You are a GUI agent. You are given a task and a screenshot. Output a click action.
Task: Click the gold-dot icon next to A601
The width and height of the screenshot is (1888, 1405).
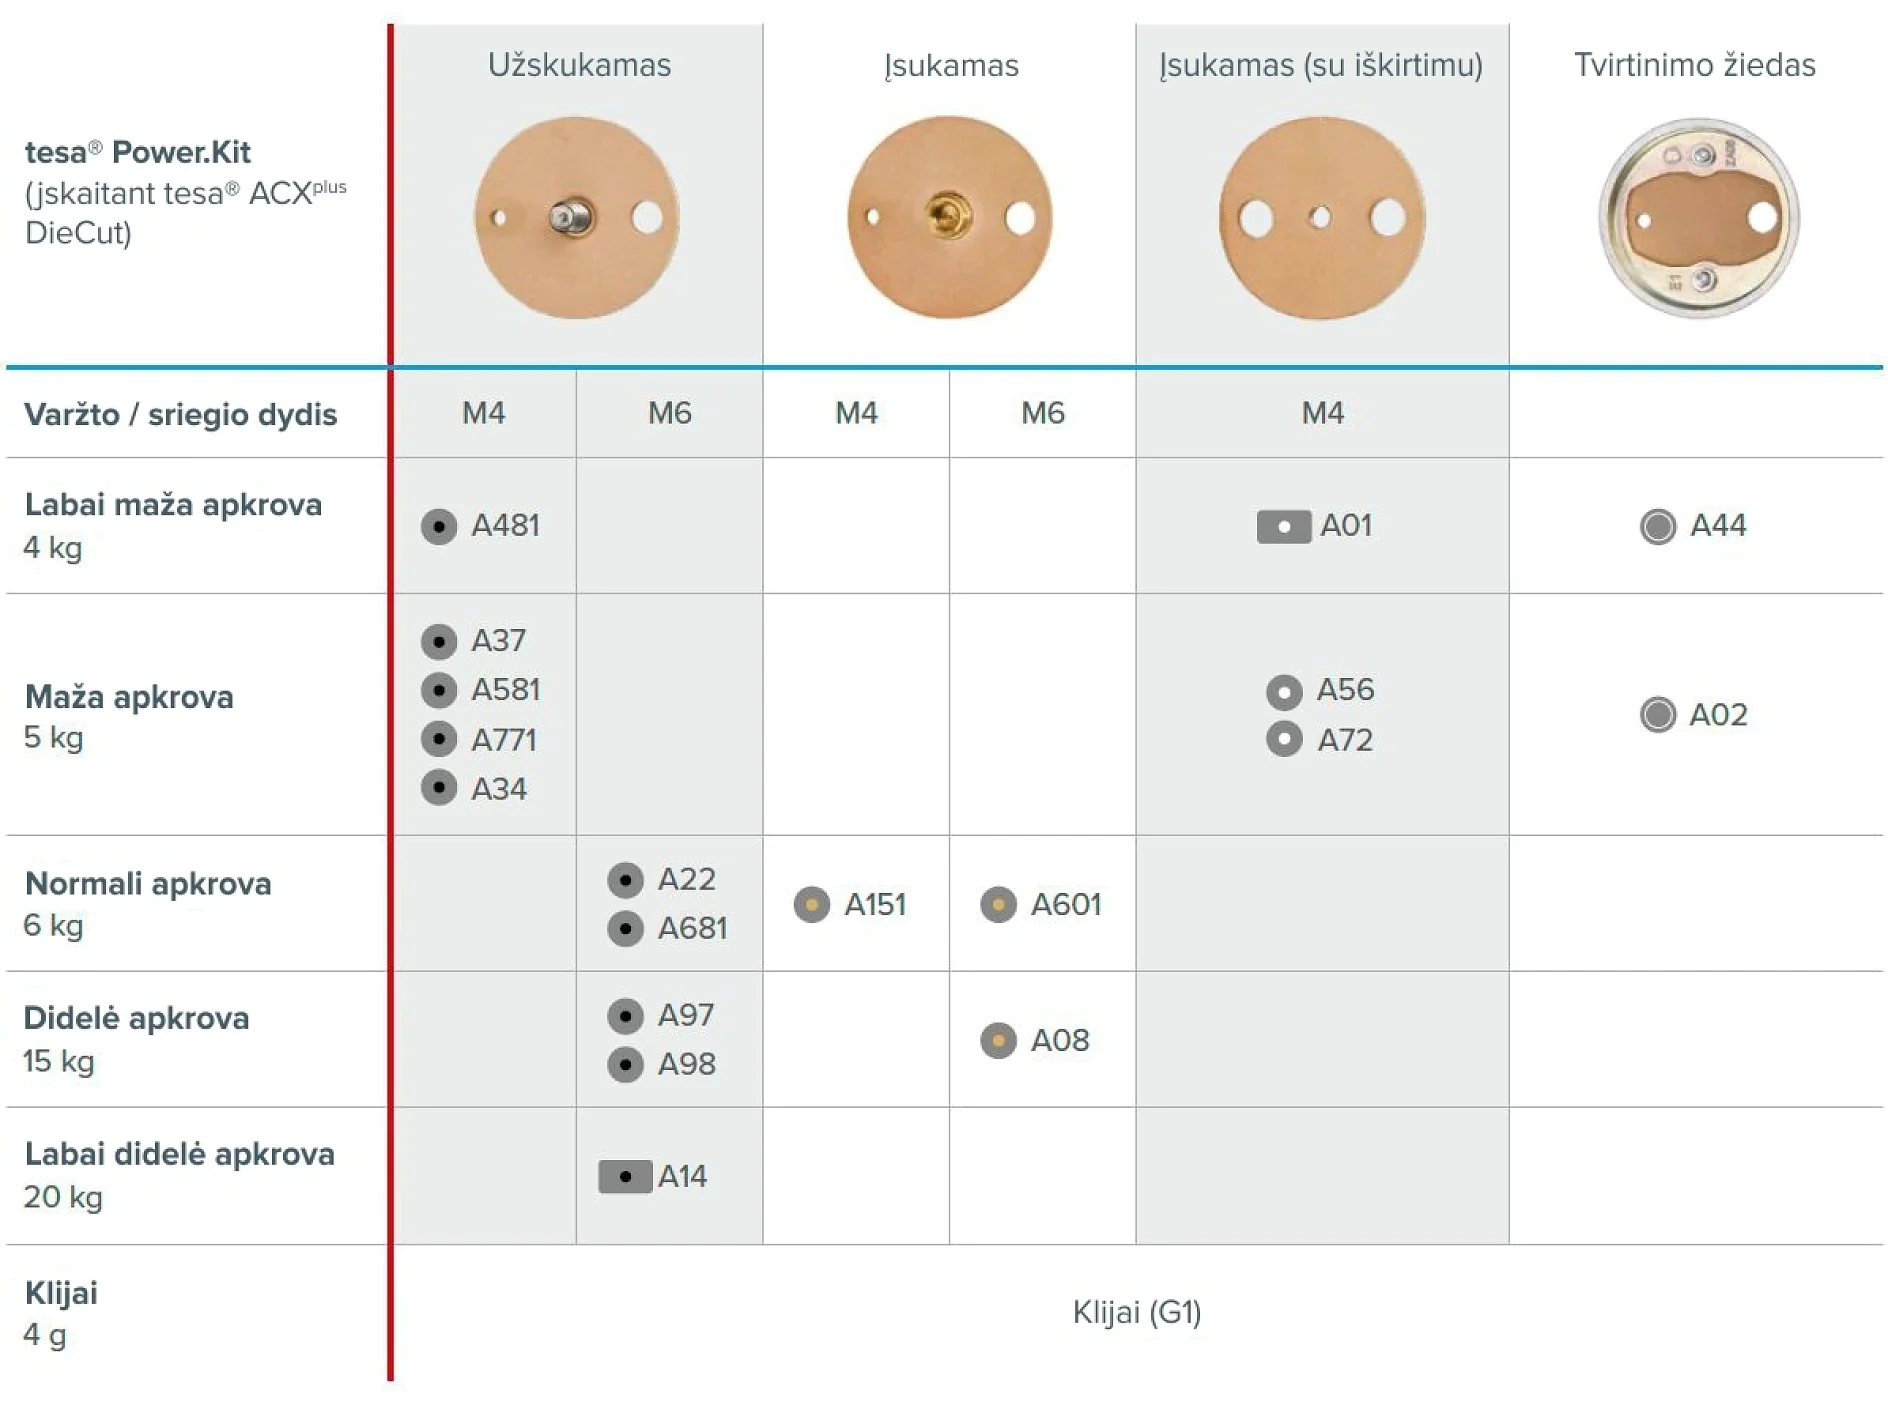pyautogui.click(x=998, y=905)
